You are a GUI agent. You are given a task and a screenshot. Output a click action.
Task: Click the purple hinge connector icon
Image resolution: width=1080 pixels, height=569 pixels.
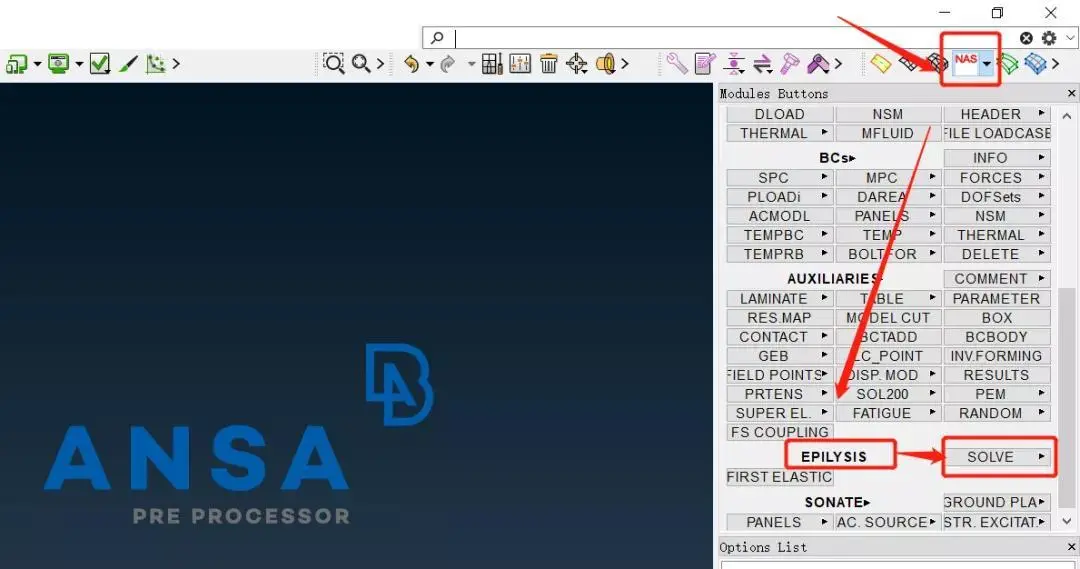coord(818,64)
